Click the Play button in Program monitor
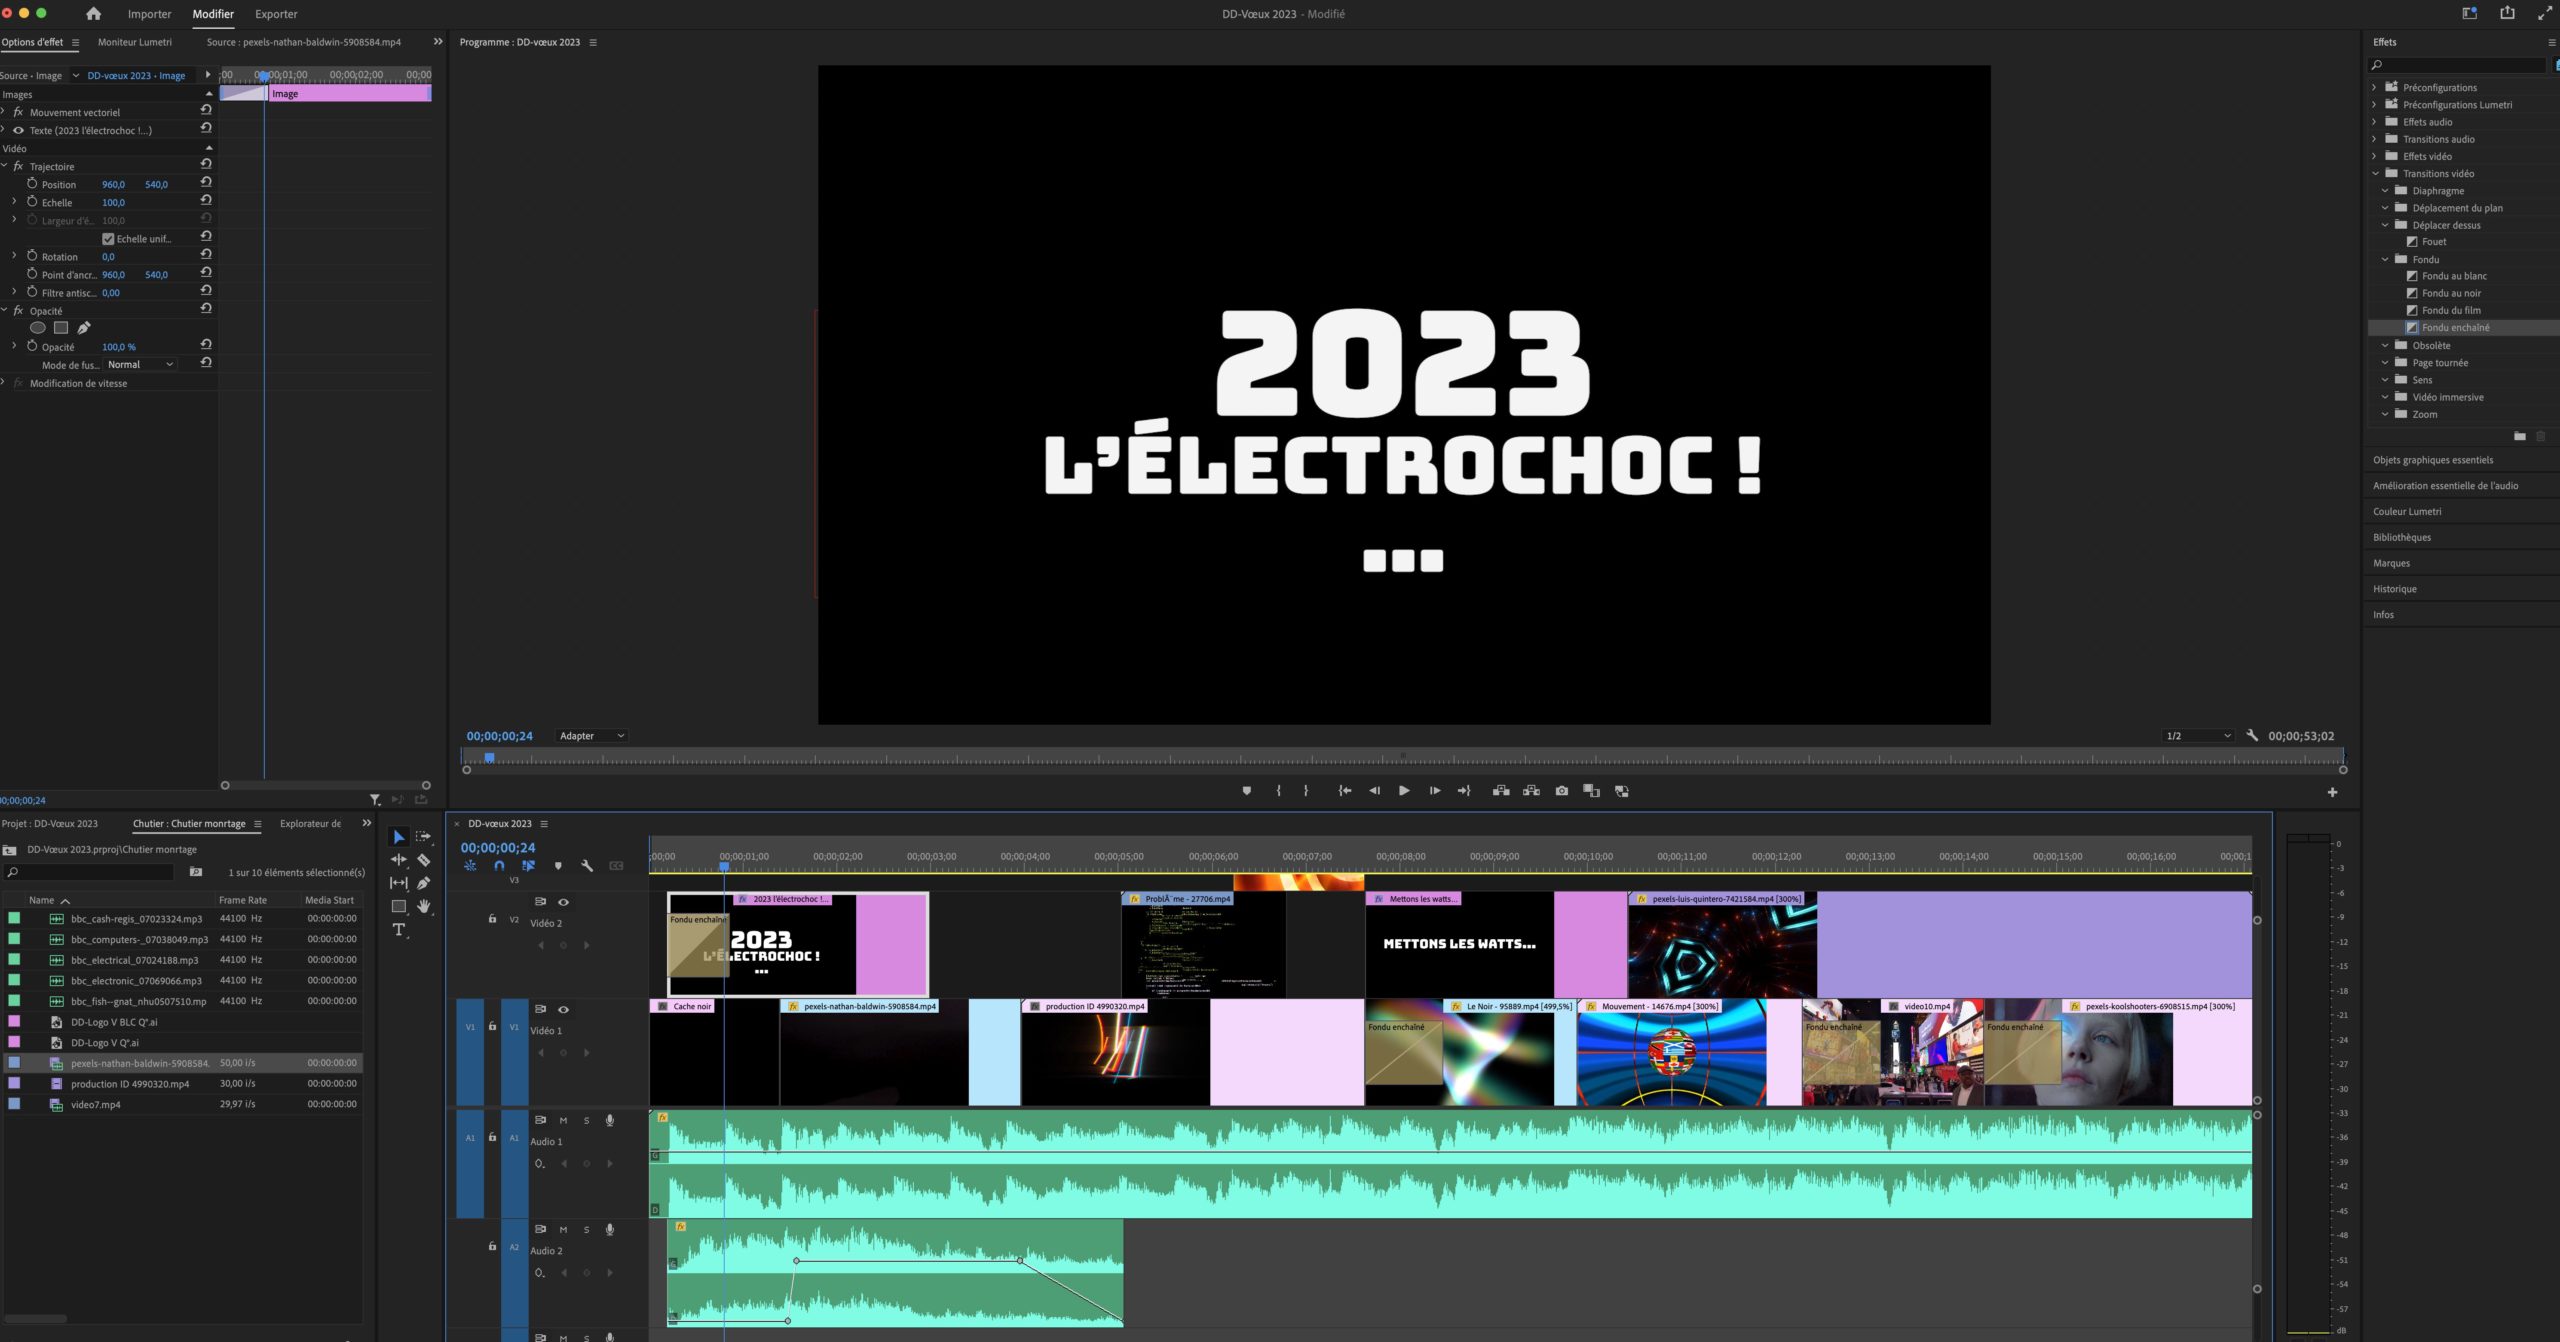The image size is (2560, 1342). pyautogui.click(x=1404, y=791)
